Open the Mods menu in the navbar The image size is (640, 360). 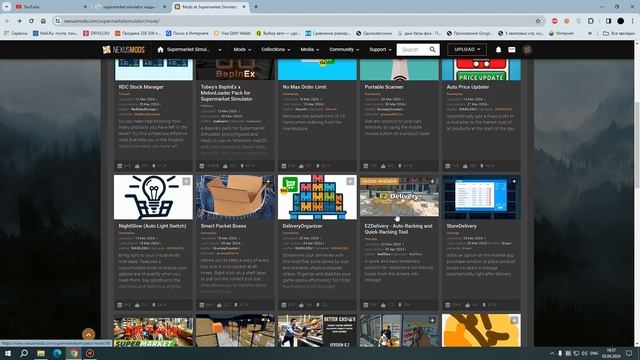[x=242, y=49]
